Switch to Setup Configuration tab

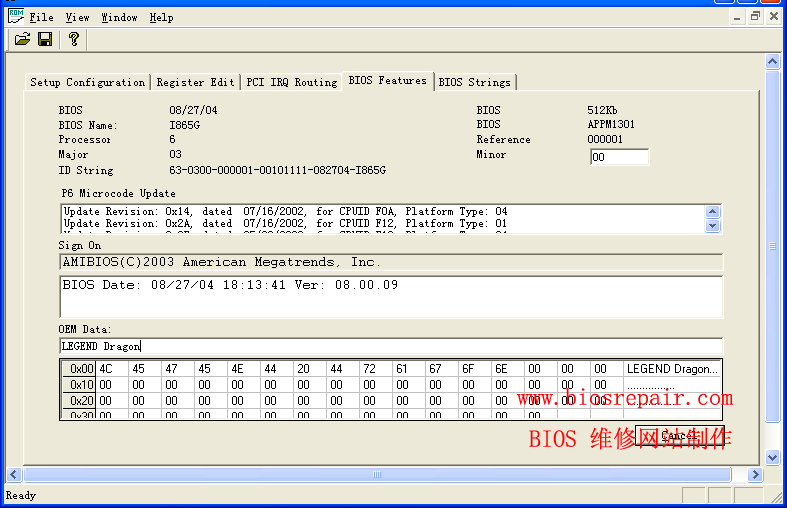pos(88,82)
